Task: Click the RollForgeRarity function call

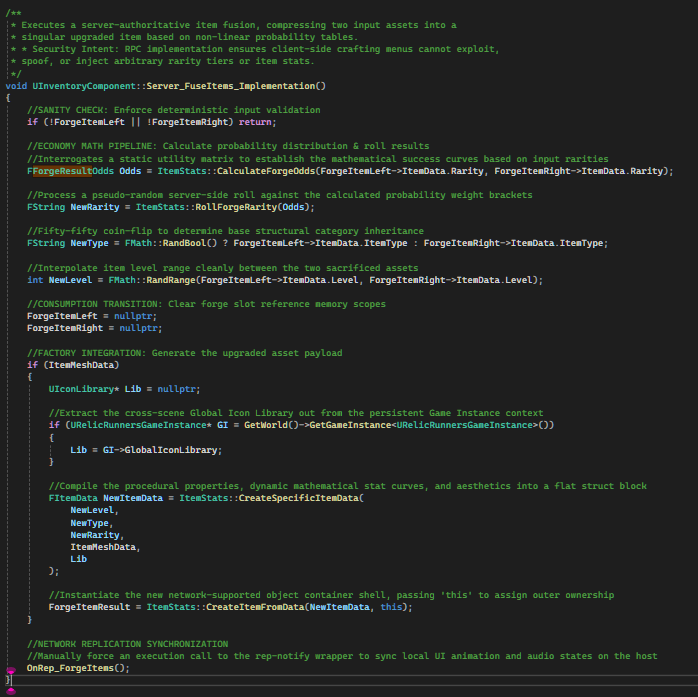Action: (x=236, y=207)
